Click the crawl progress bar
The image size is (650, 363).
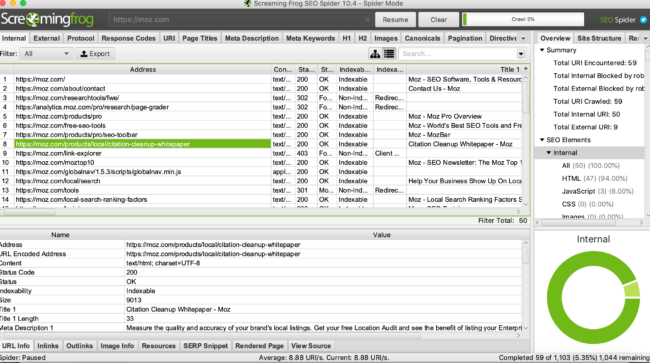click(523, 19)
